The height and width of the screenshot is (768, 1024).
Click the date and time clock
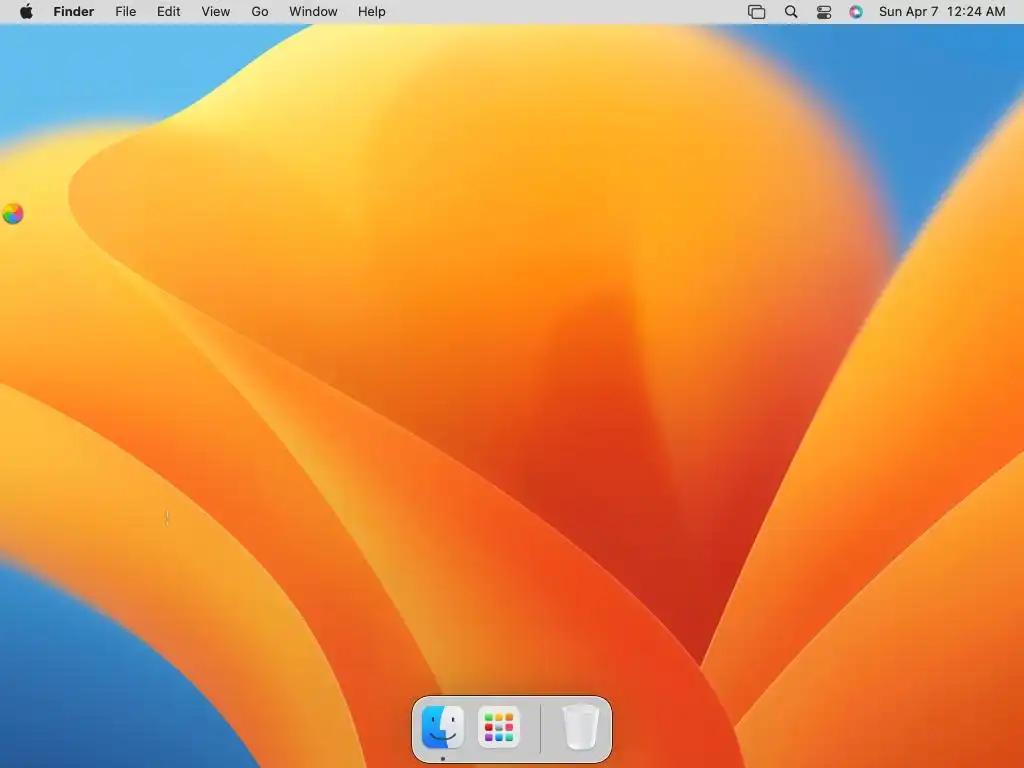click(x=942, y=12)
